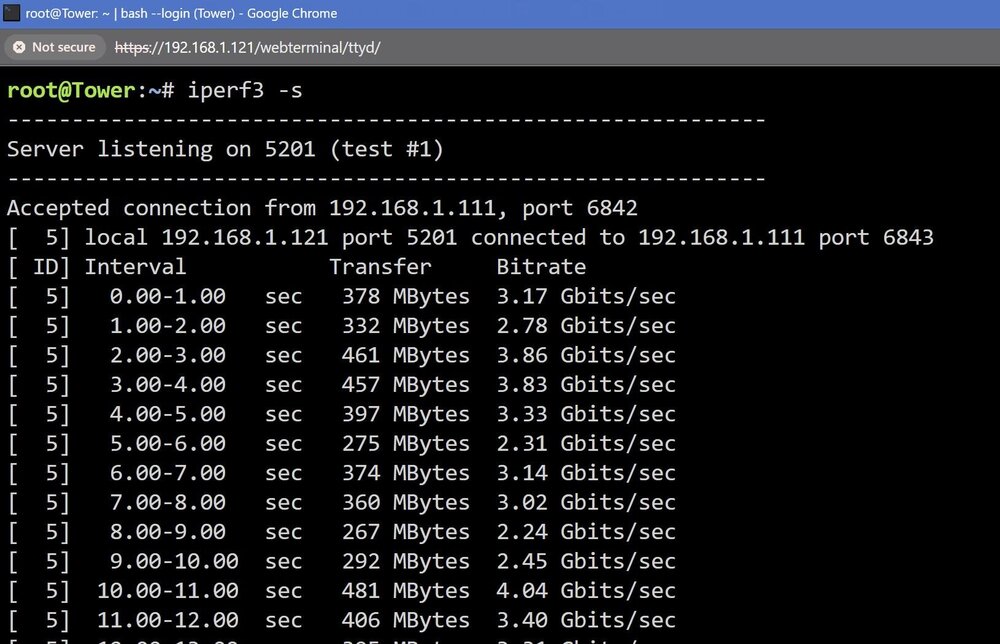Click the 2.45 Gbits/sec bitrate value

coord(586,562)
